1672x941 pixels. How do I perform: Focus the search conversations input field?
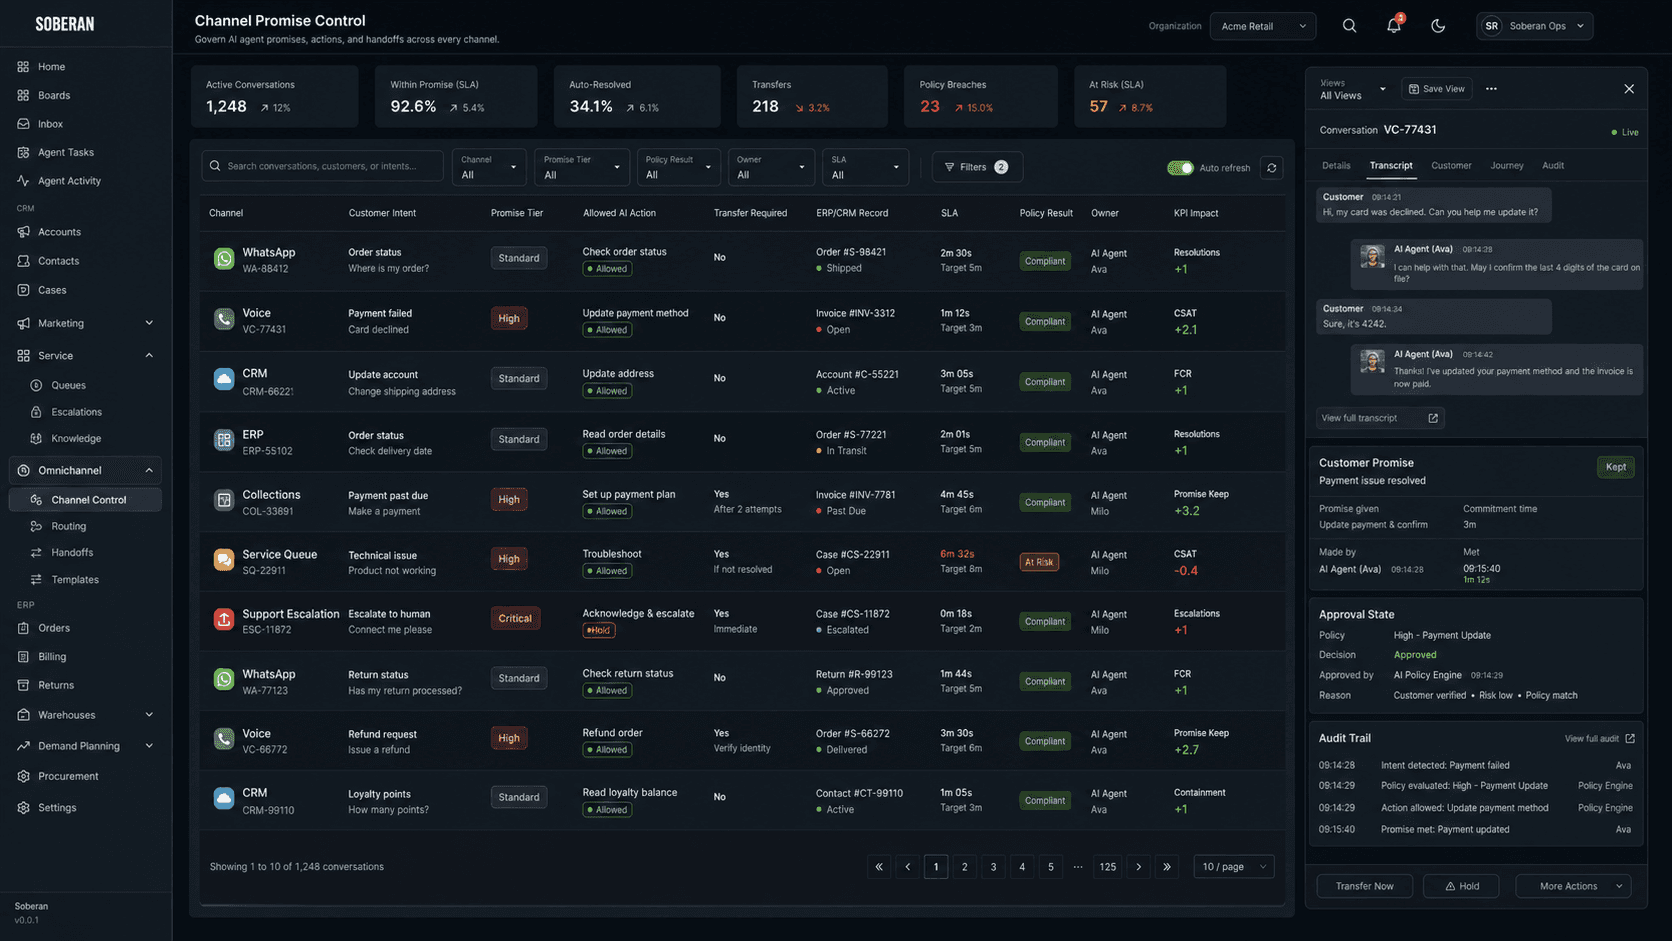(322, 166)
